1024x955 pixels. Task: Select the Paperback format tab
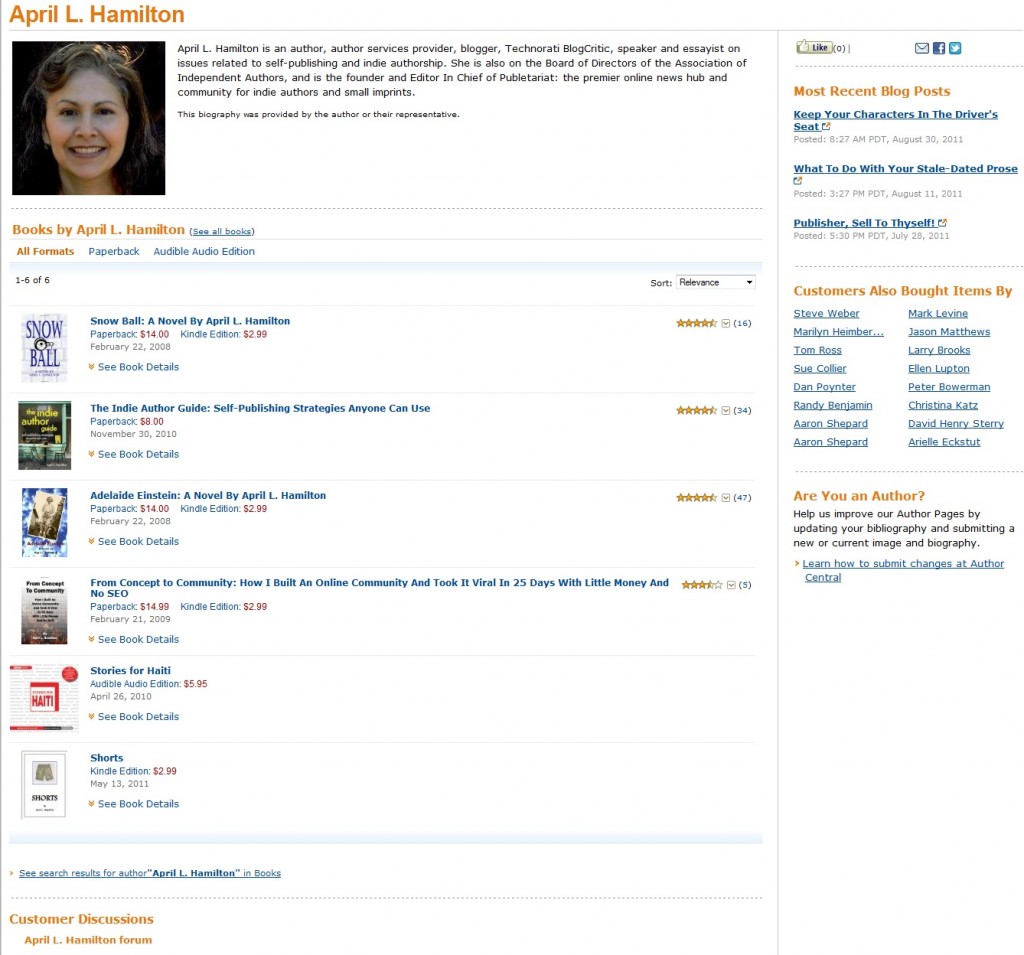(114, 252)
